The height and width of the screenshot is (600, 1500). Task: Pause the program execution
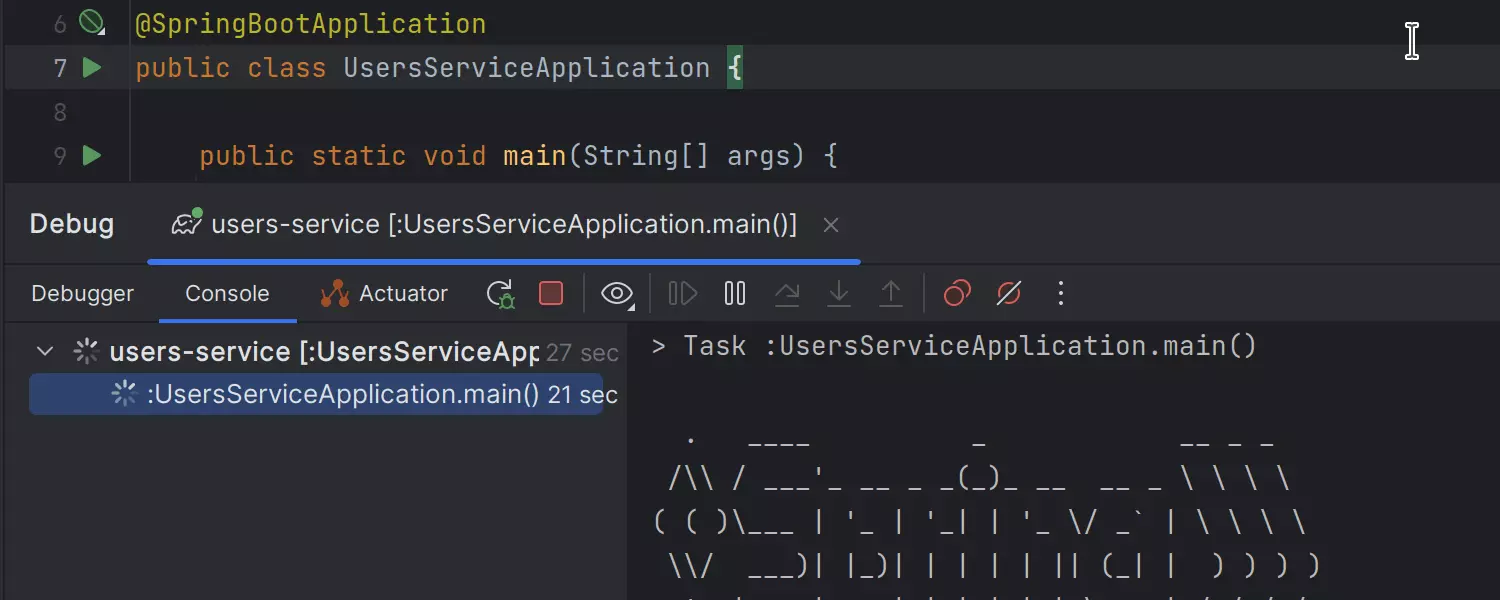(x=735, y=294)
